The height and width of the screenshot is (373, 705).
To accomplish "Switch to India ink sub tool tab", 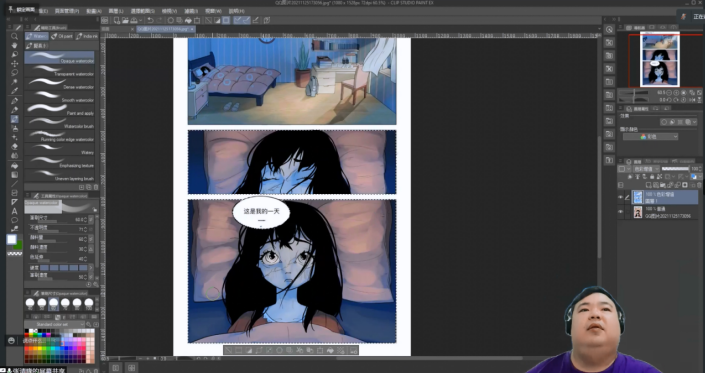I will (x=86, y=36).
